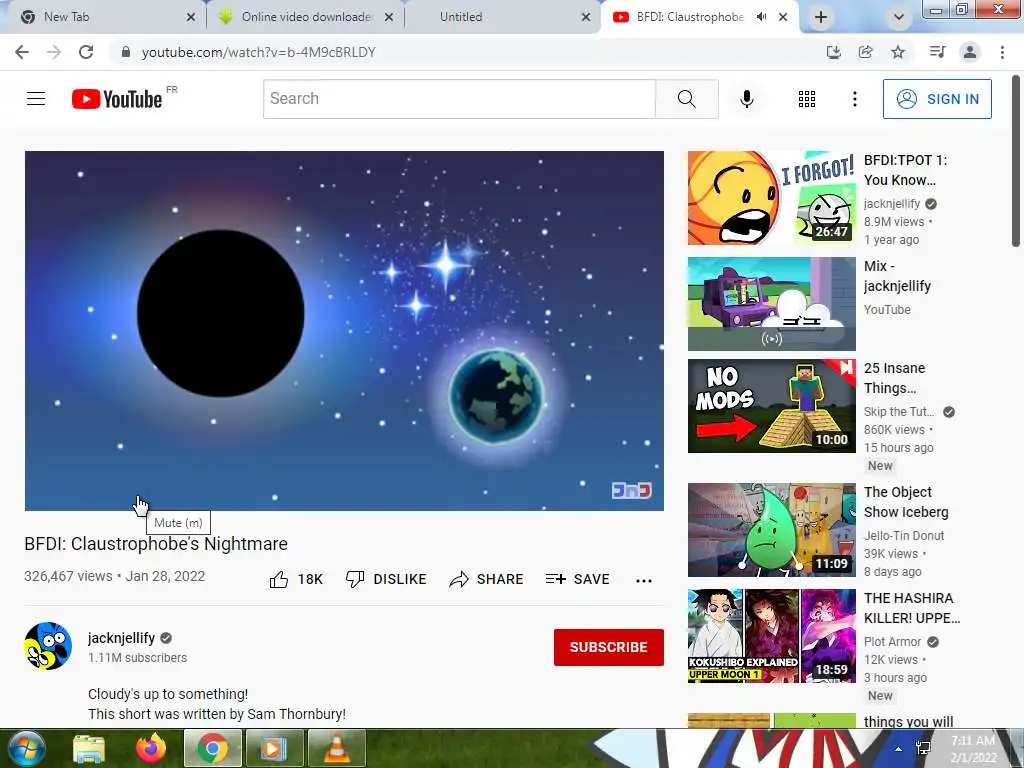Click 'Skip the Tut...' channel name
1024x768 pixels.
point(899,411)
